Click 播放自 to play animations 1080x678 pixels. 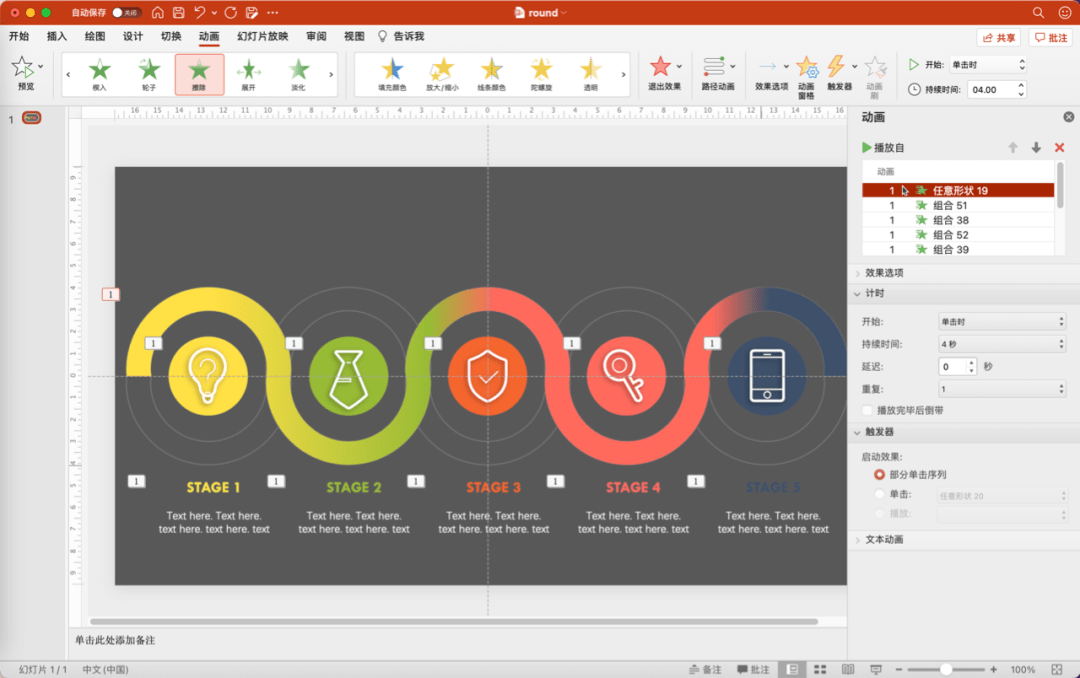pyautogui.click(x=883, y=147)
